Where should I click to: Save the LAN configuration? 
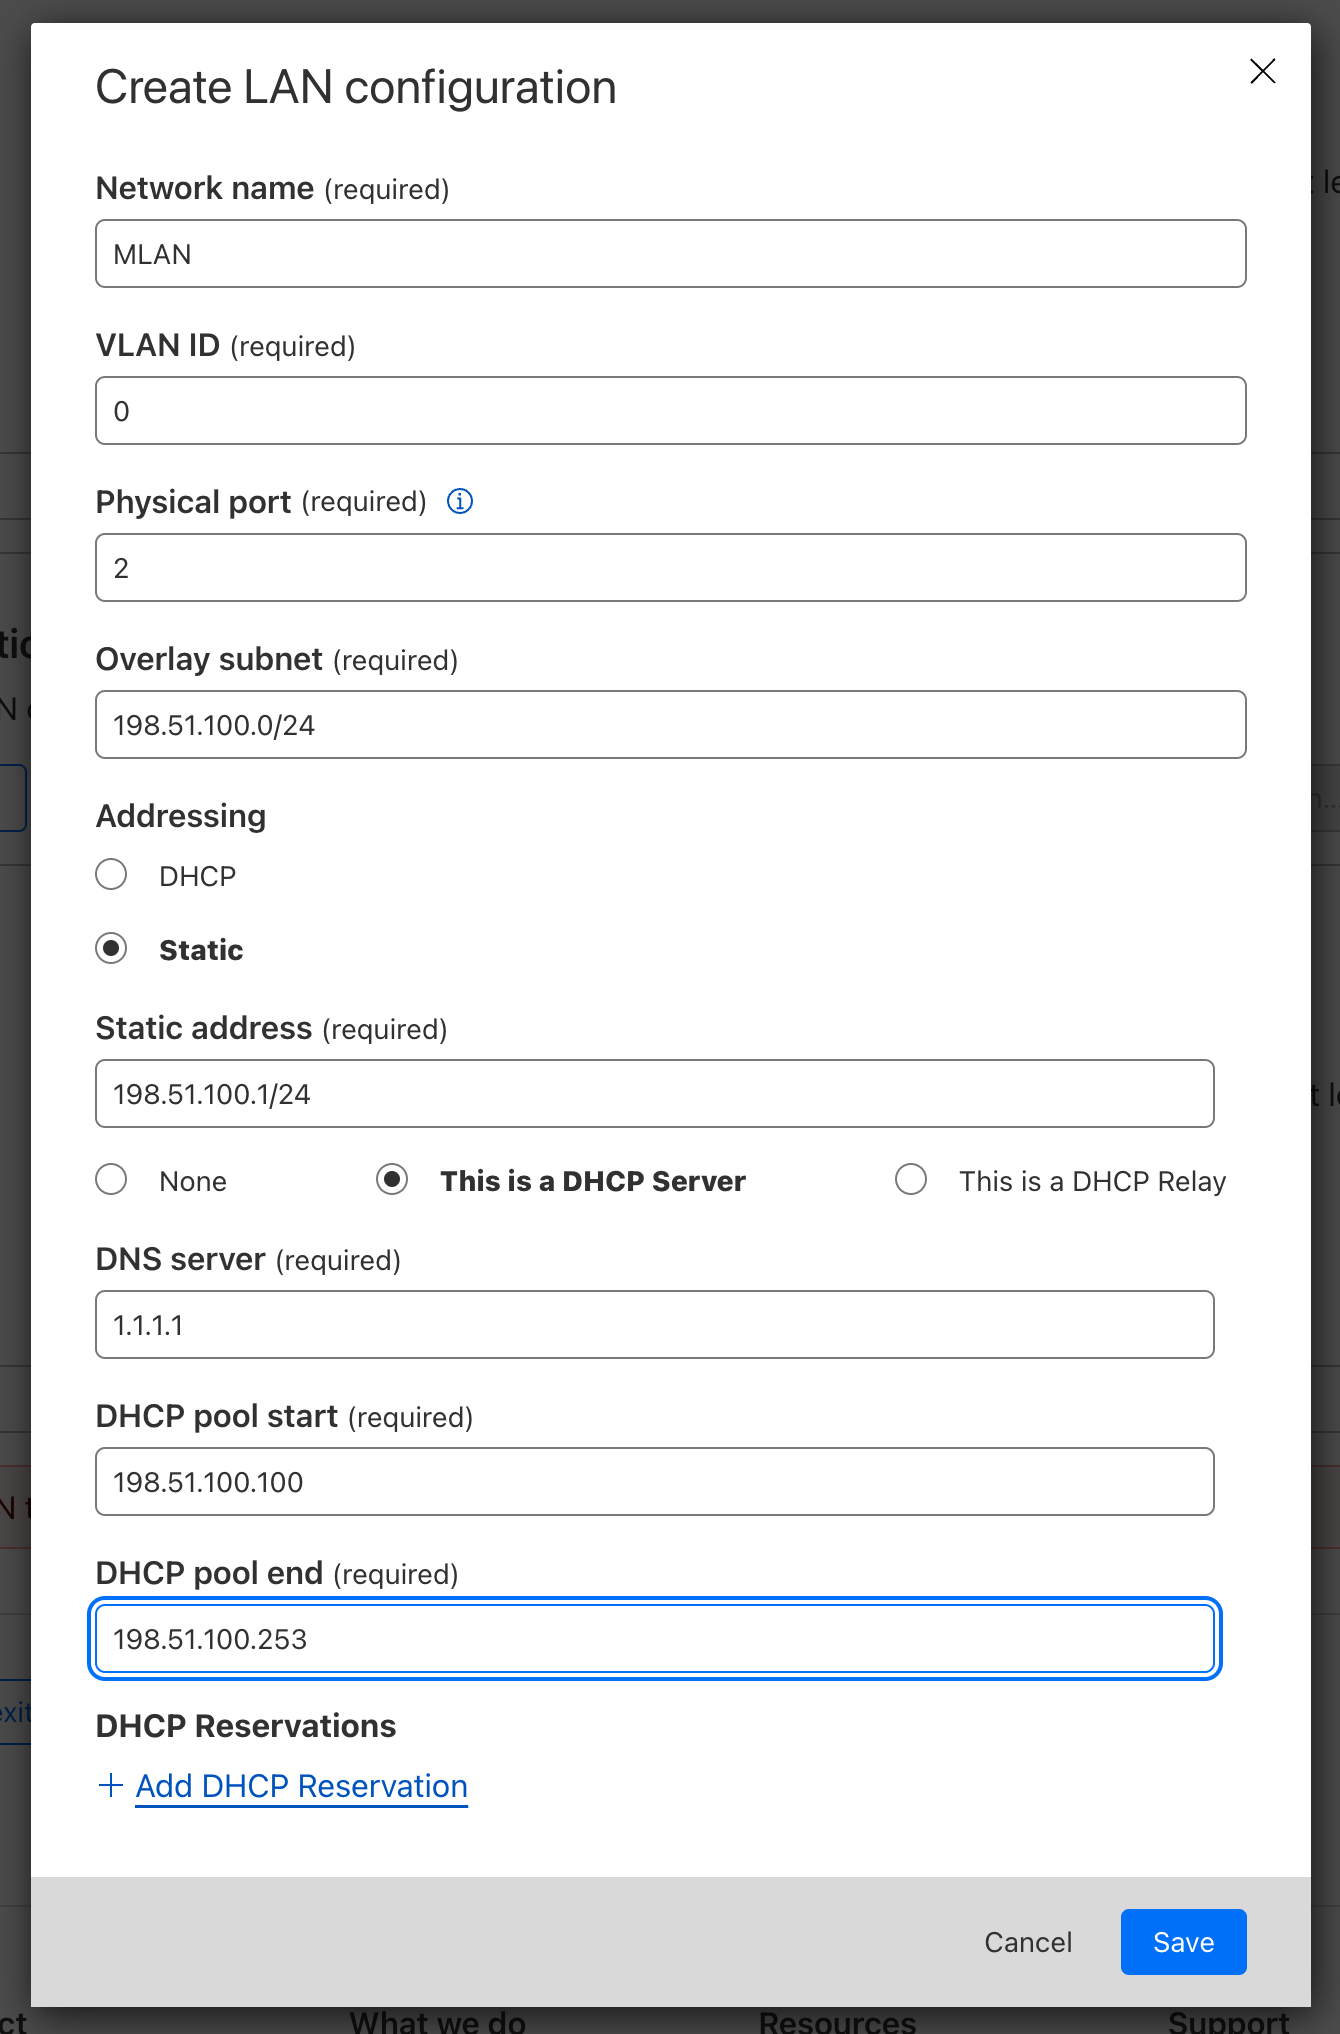pyautogui.click(x=1183, y=1942)
